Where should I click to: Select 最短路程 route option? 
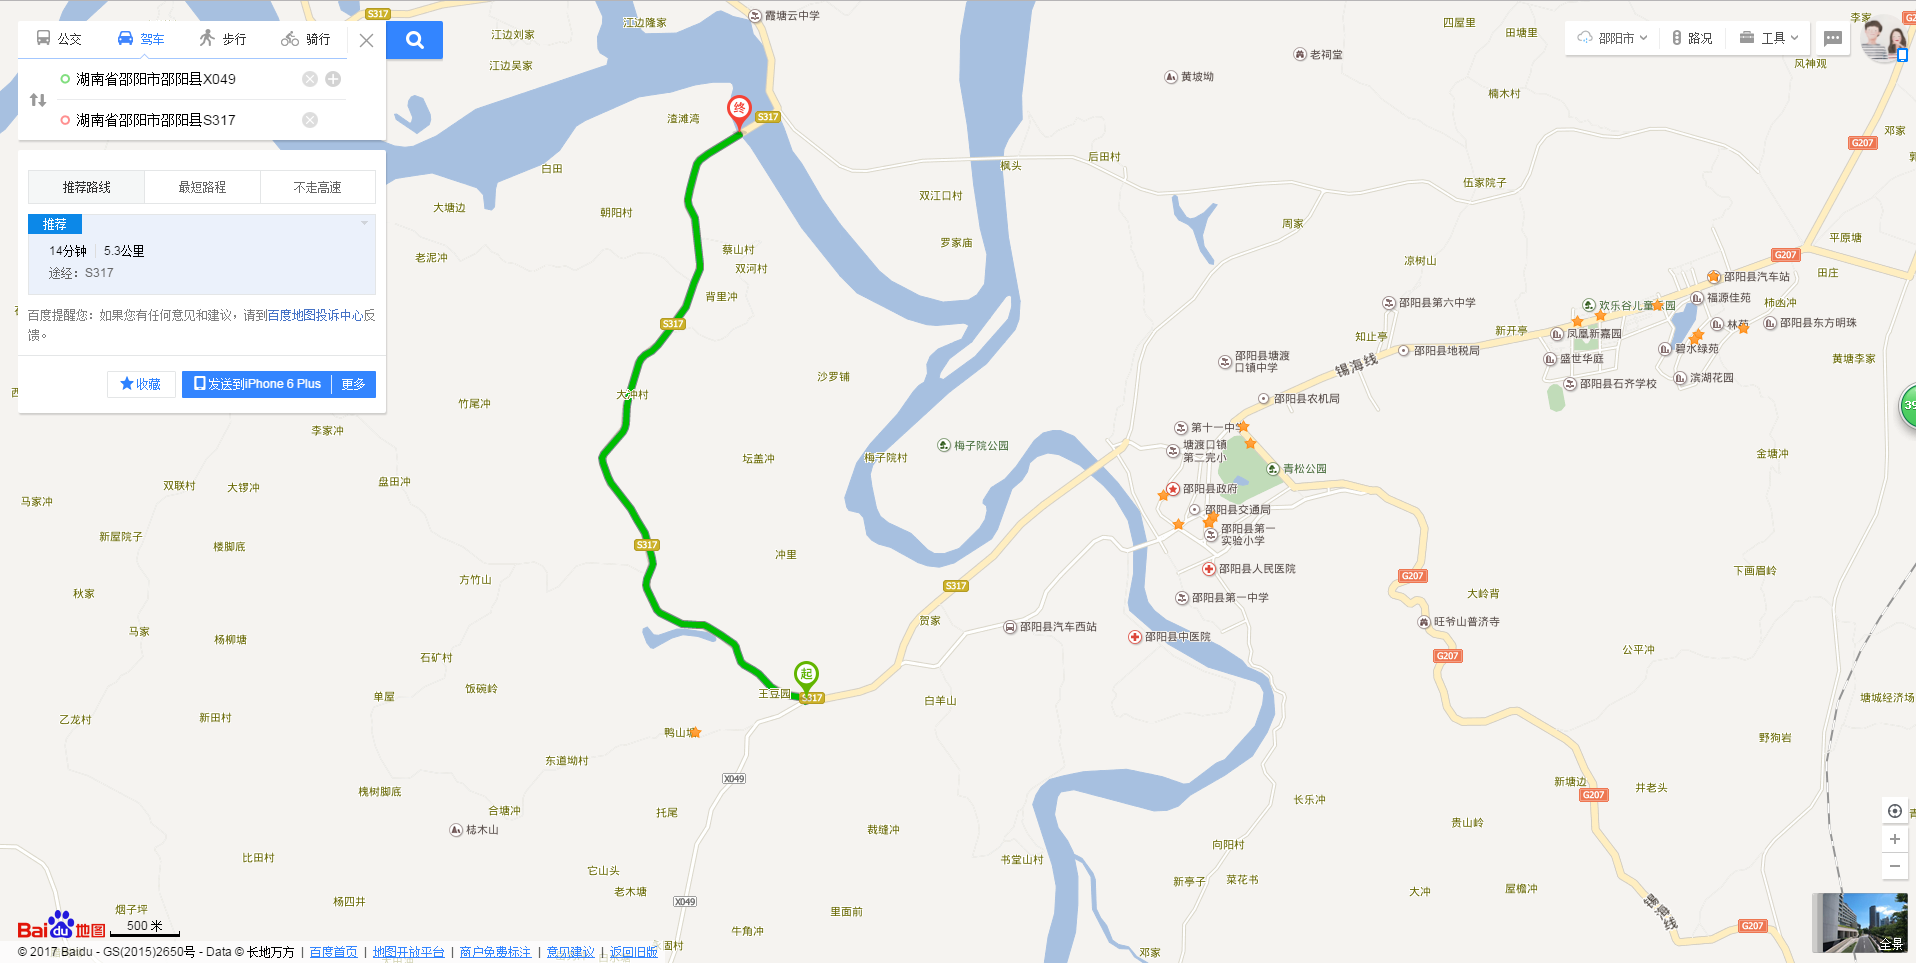[202, 187]
